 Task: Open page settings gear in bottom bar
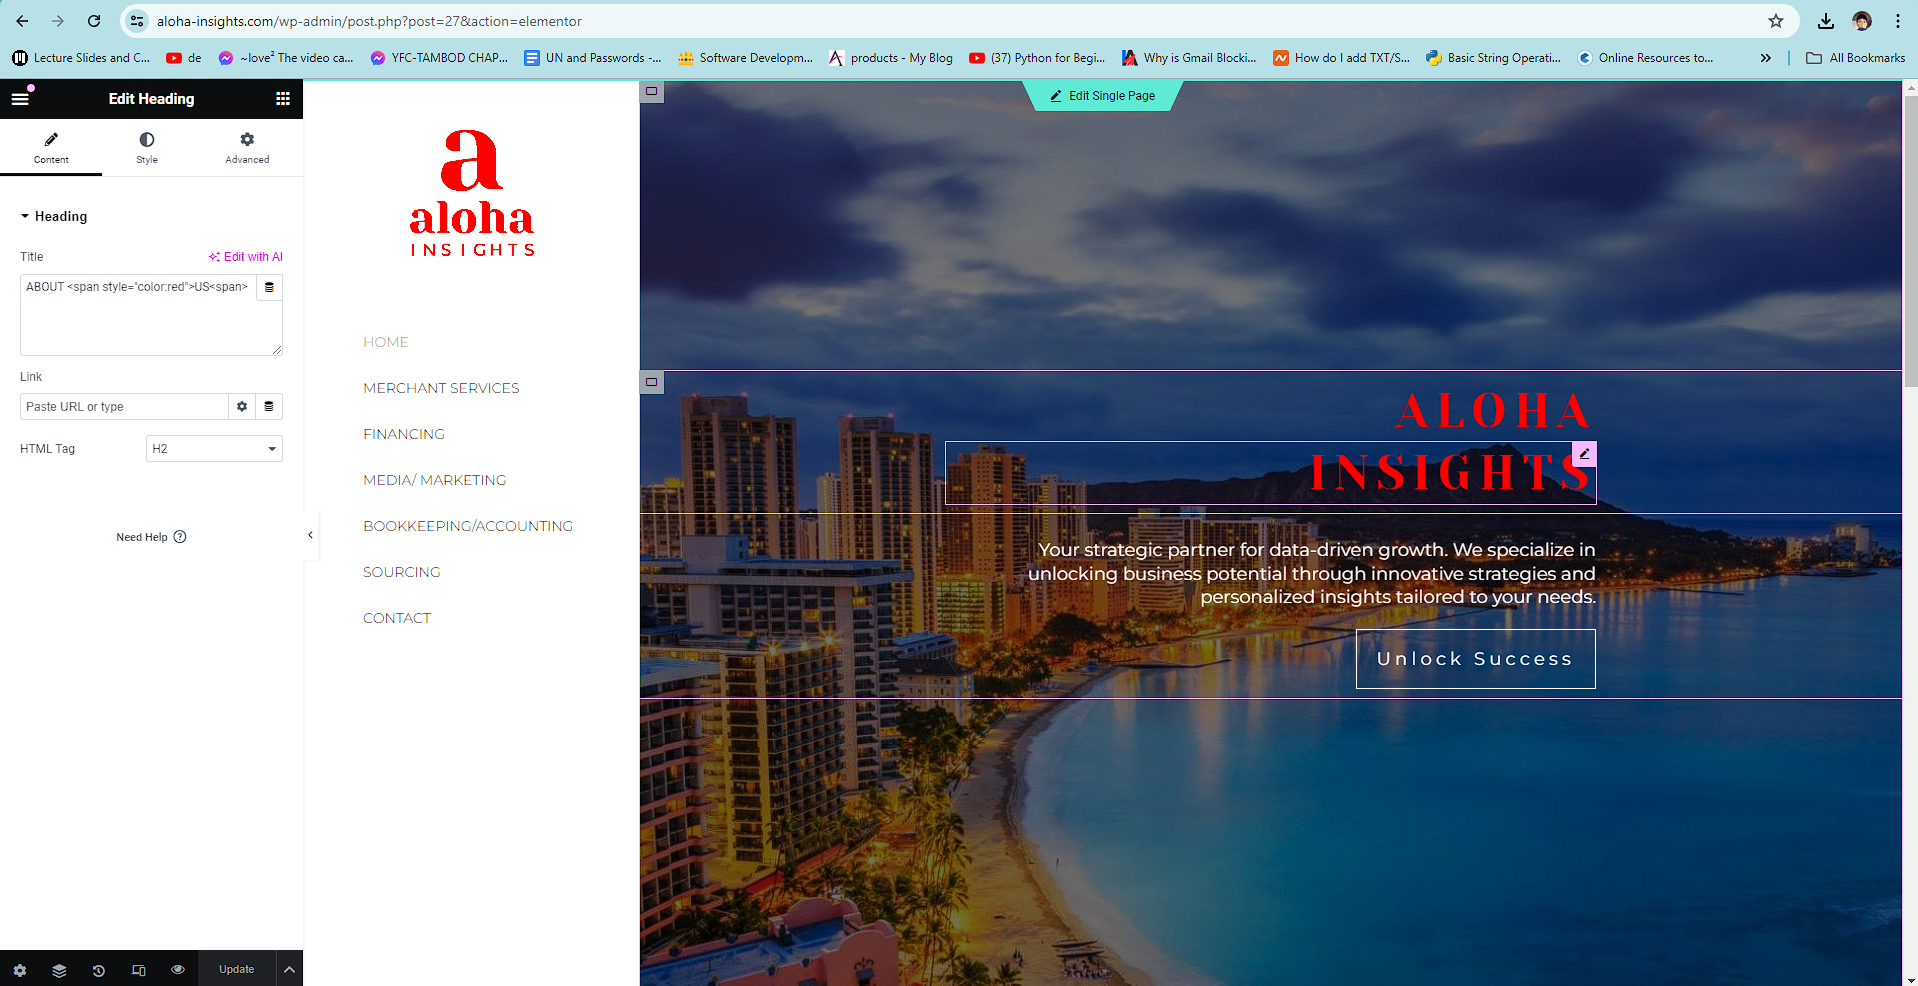pyautogui.click(x=20, y=970)
